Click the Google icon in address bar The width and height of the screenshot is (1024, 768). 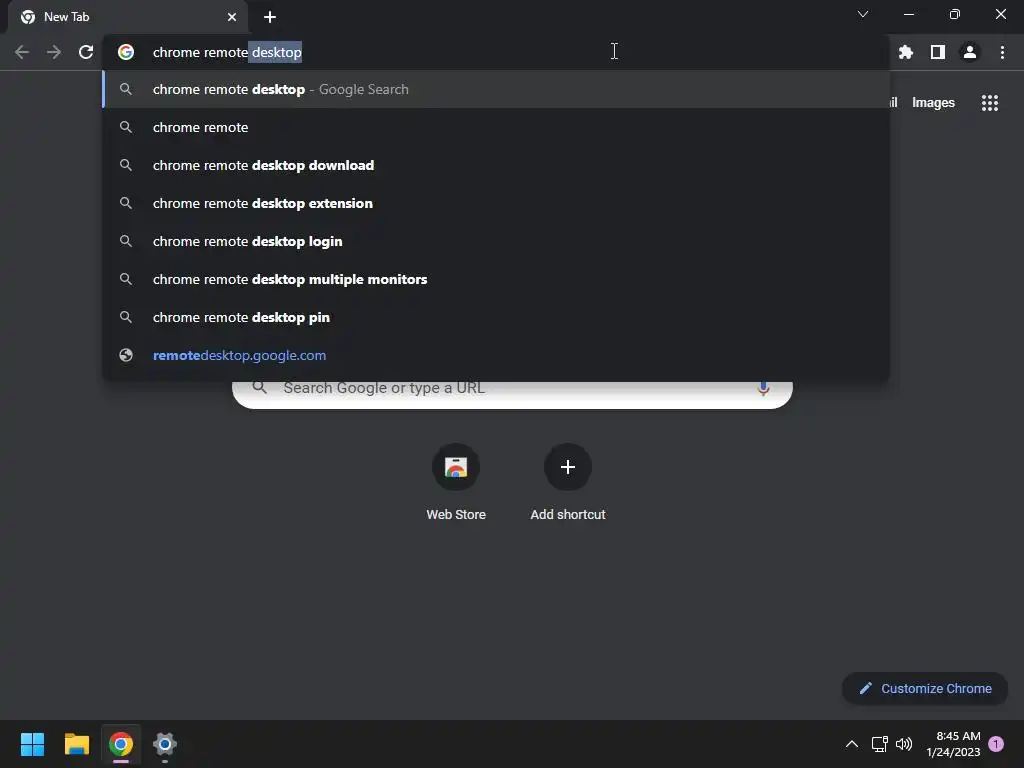(x=126, y=52)
